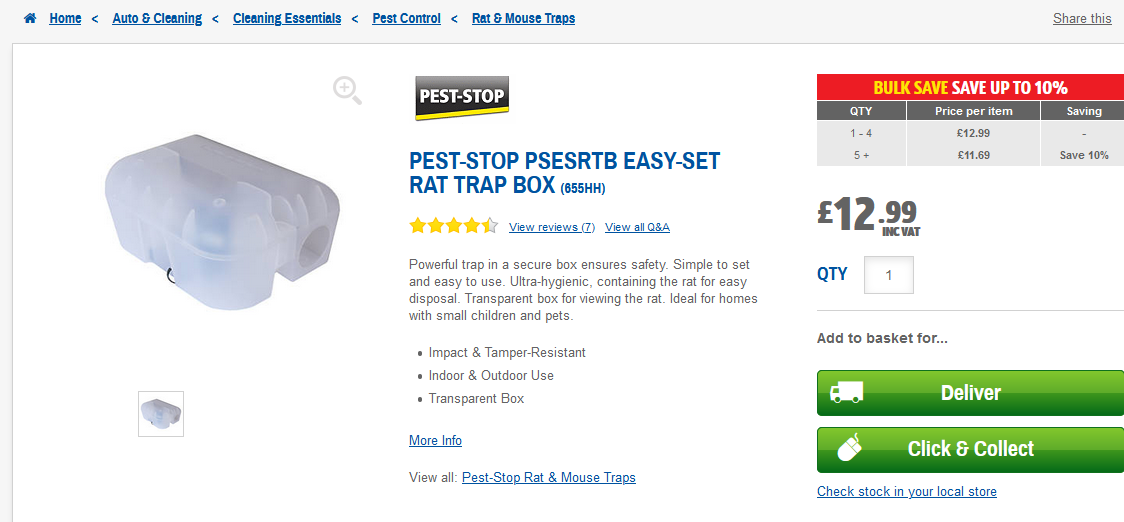
Task: Click the delivery truck icon
Action: tap(846, 392)
